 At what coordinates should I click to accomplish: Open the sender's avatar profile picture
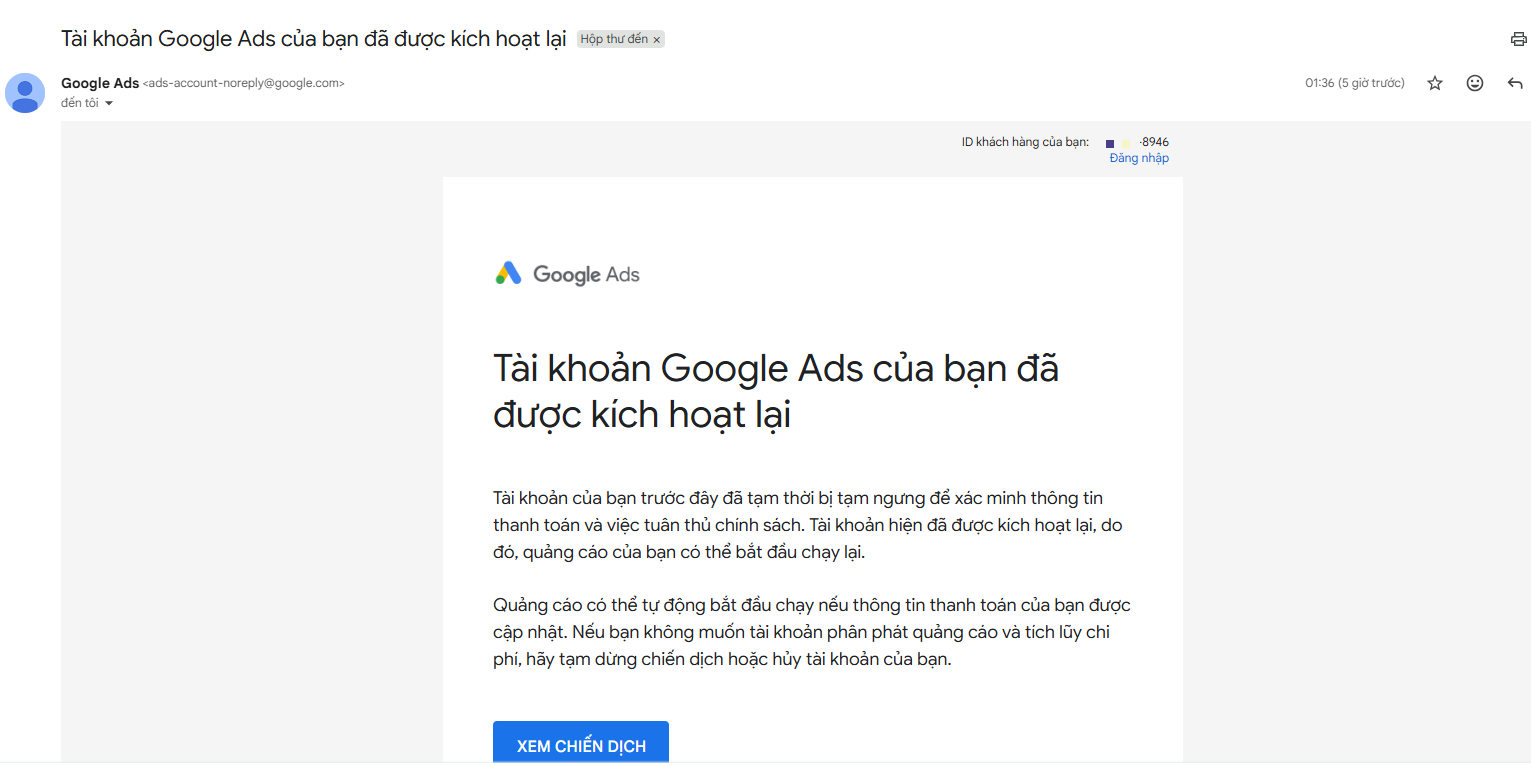pos(25,93)
